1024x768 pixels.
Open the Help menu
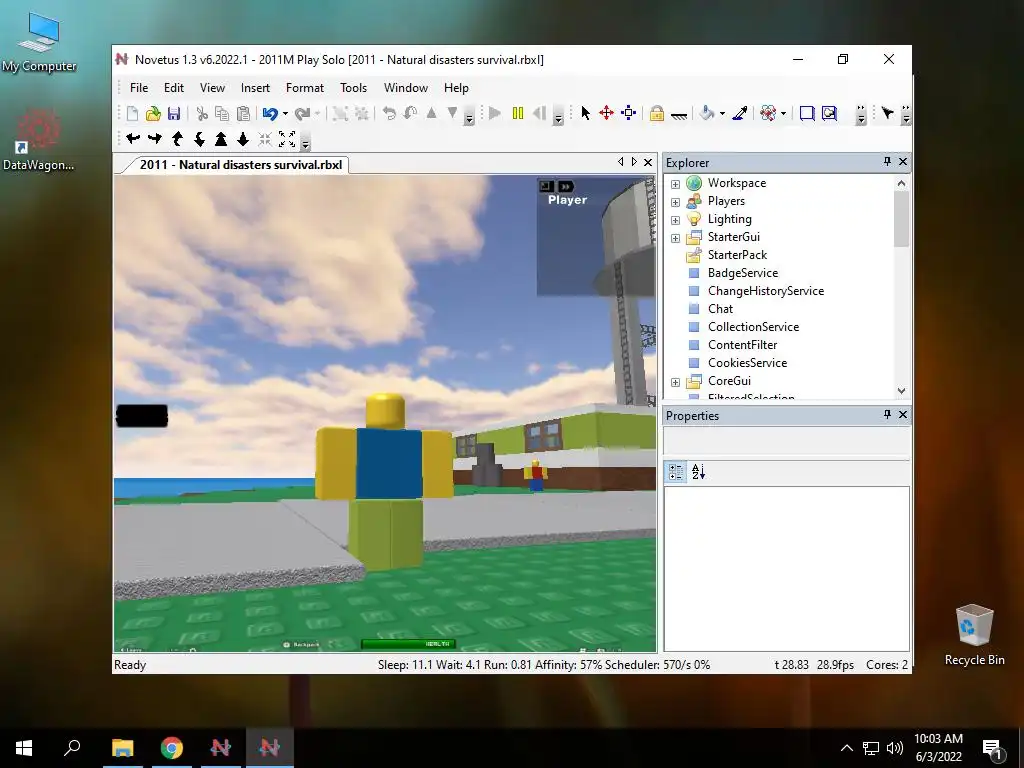456,88
